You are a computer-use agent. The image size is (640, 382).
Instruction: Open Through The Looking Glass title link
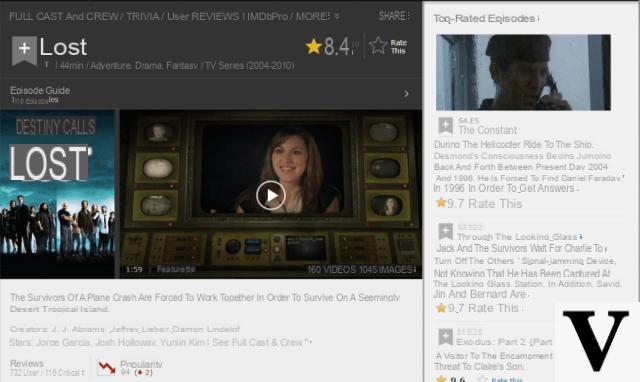[517, 237]
